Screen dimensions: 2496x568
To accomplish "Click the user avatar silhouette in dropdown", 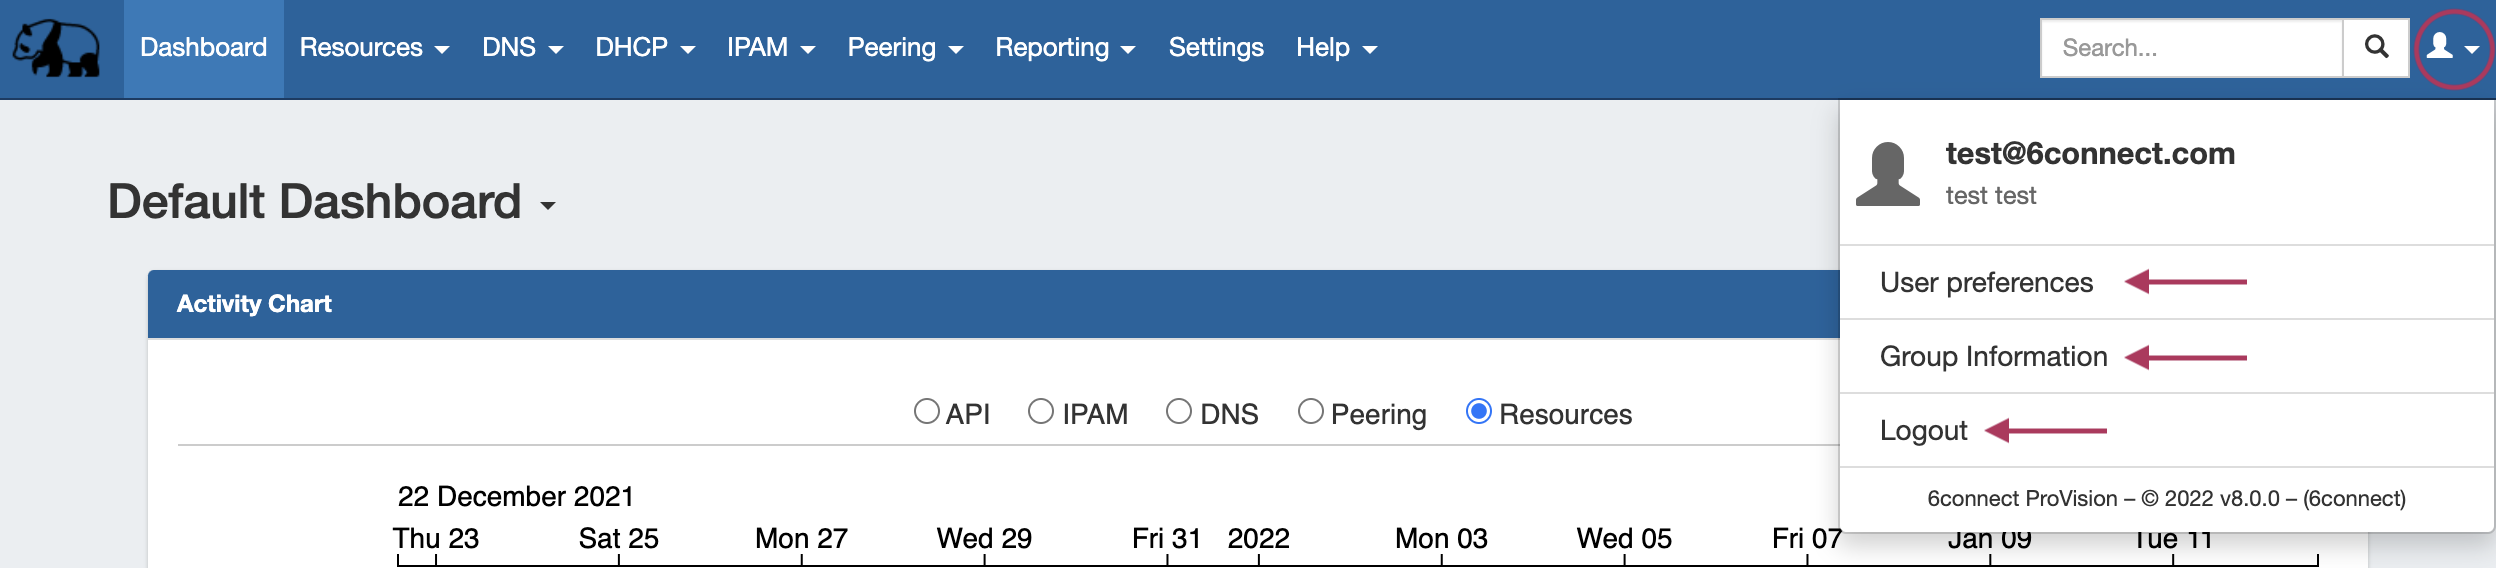I will pos(1887,175).
